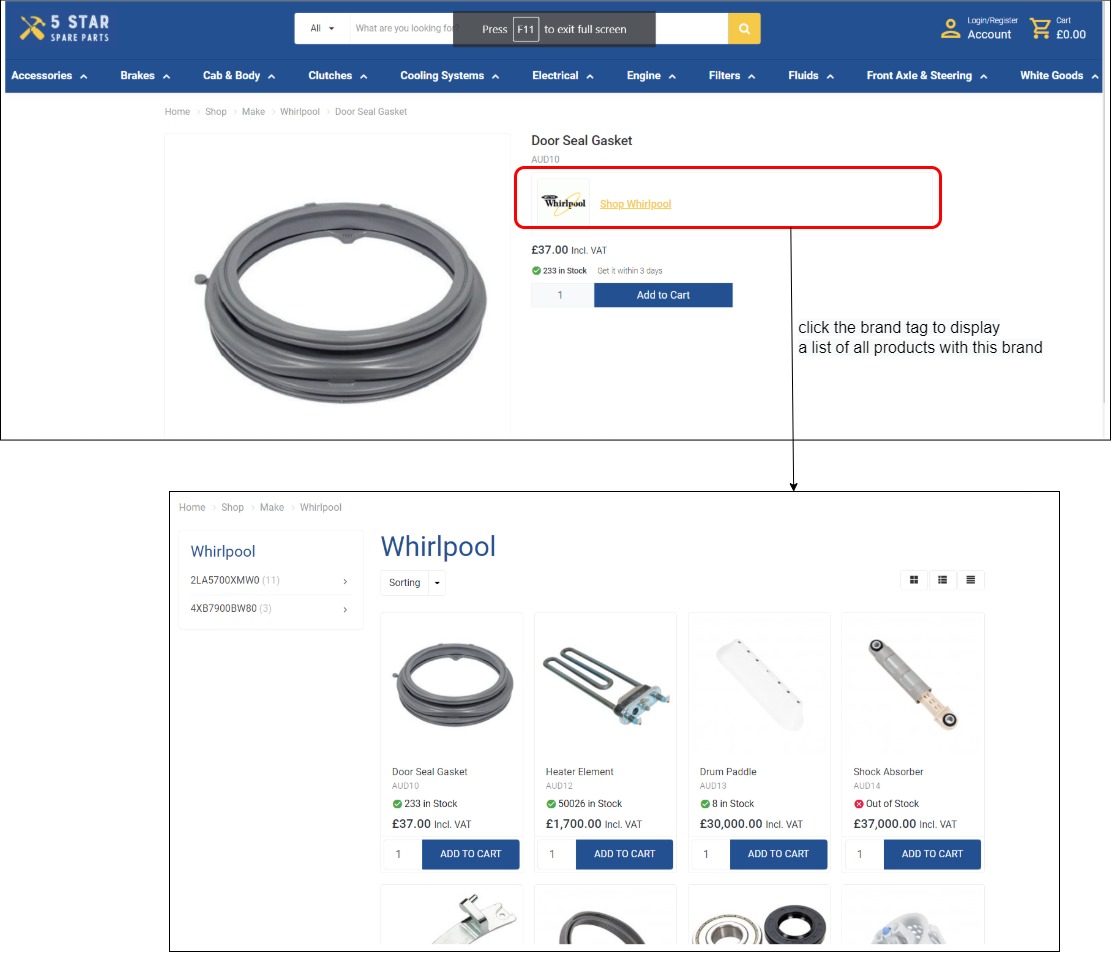This screenshot has width=1111, height=953.
Task: Open the Brakes menu
Action: click(145, 76)
